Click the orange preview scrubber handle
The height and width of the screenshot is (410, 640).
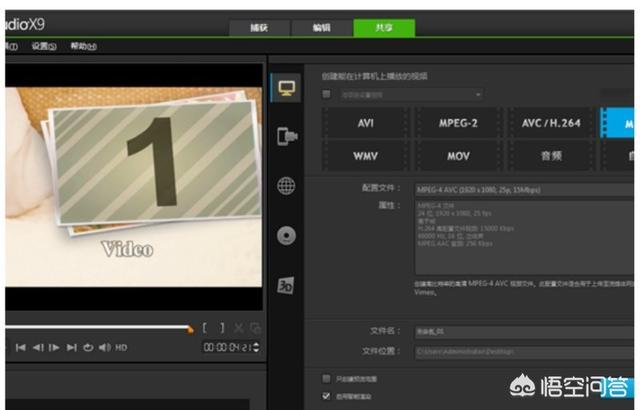pos(190,328)
